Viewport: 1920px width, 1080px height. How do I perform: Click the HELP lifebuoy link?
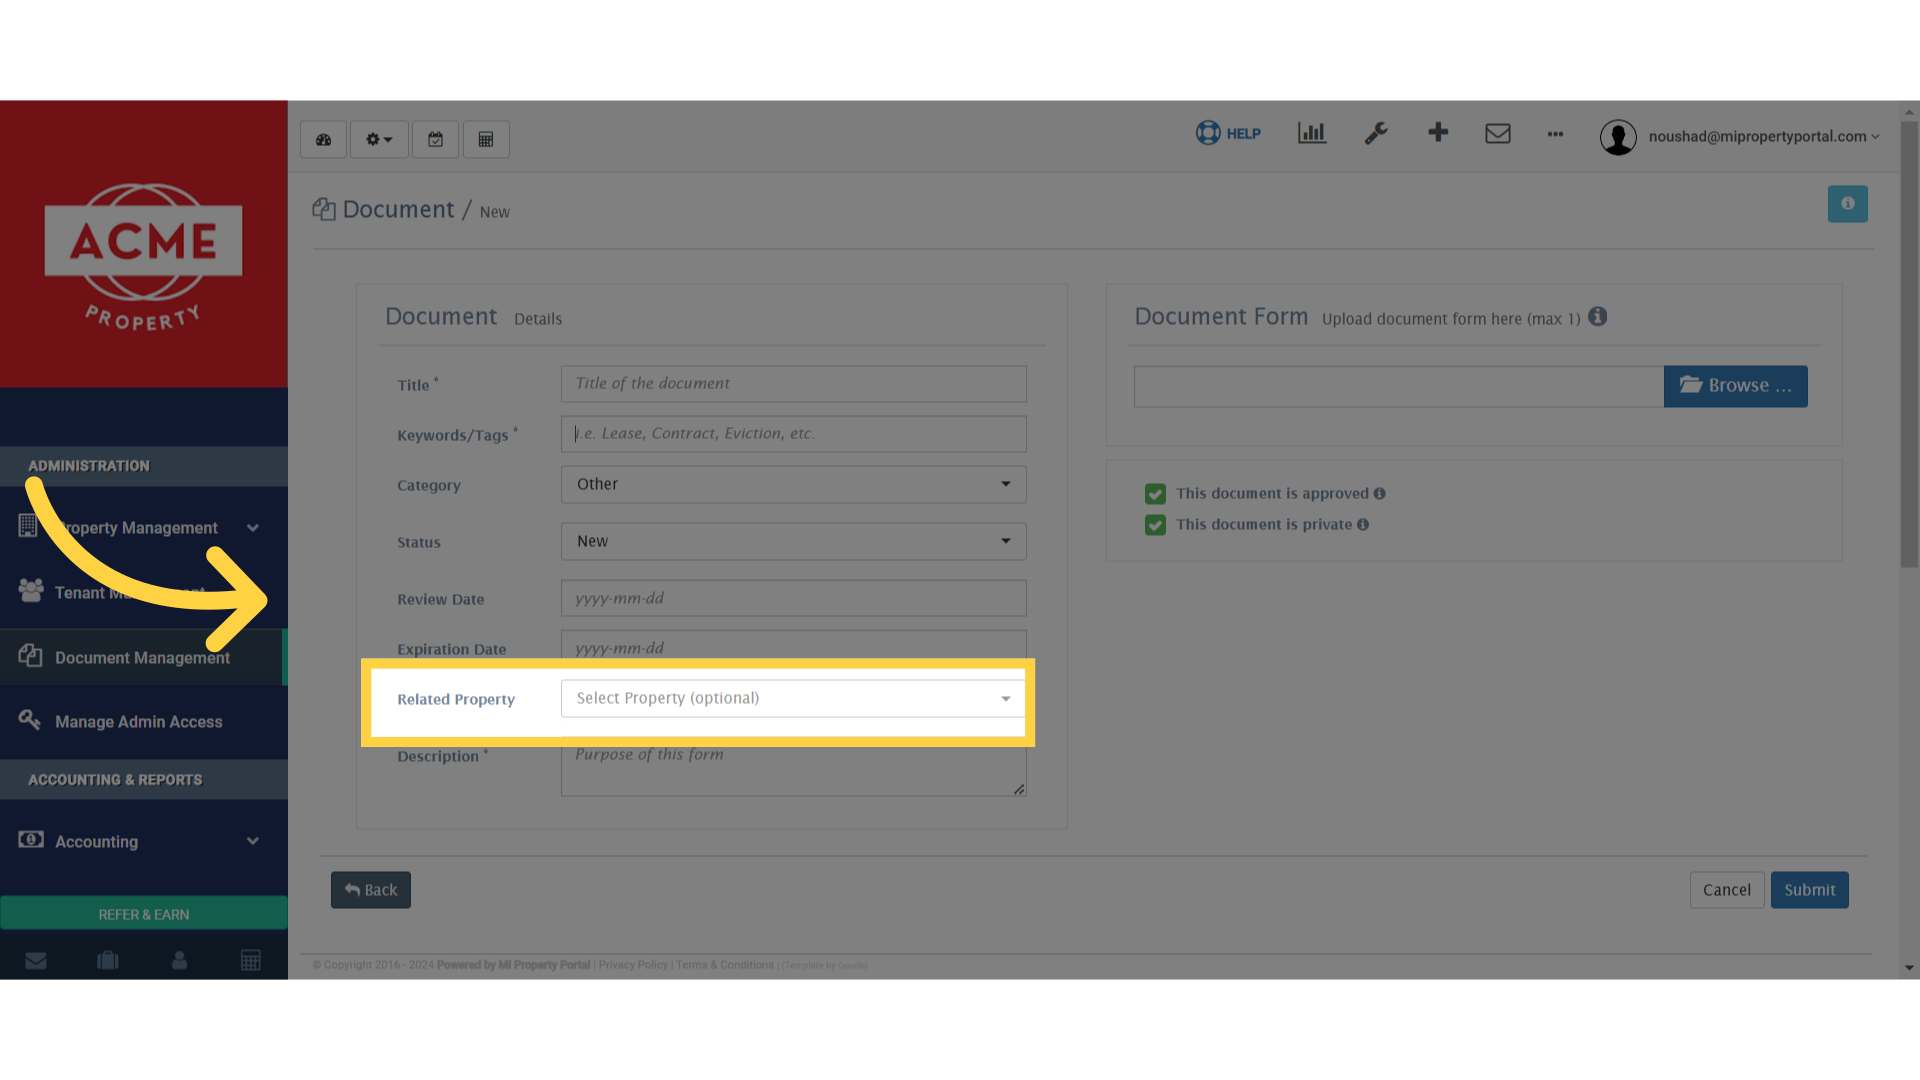[x=1228, y=133]
